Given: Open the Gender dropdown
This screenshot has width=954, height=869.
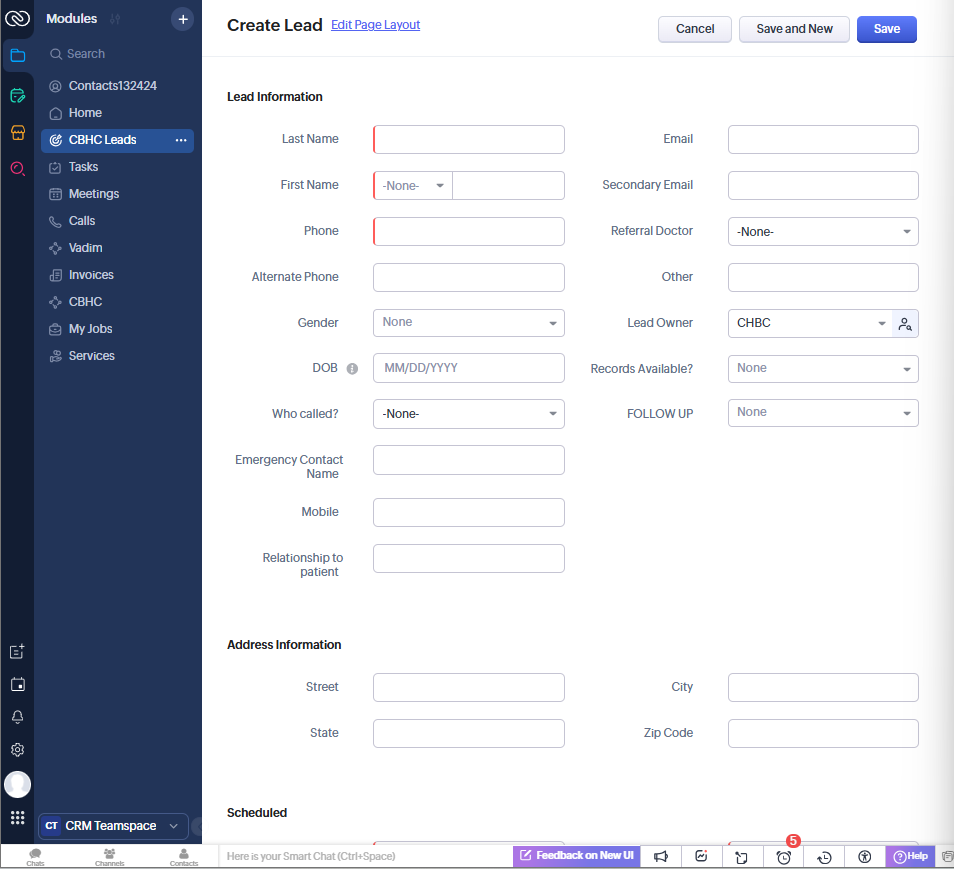Looking at the screenshot, I should point(468,323).
